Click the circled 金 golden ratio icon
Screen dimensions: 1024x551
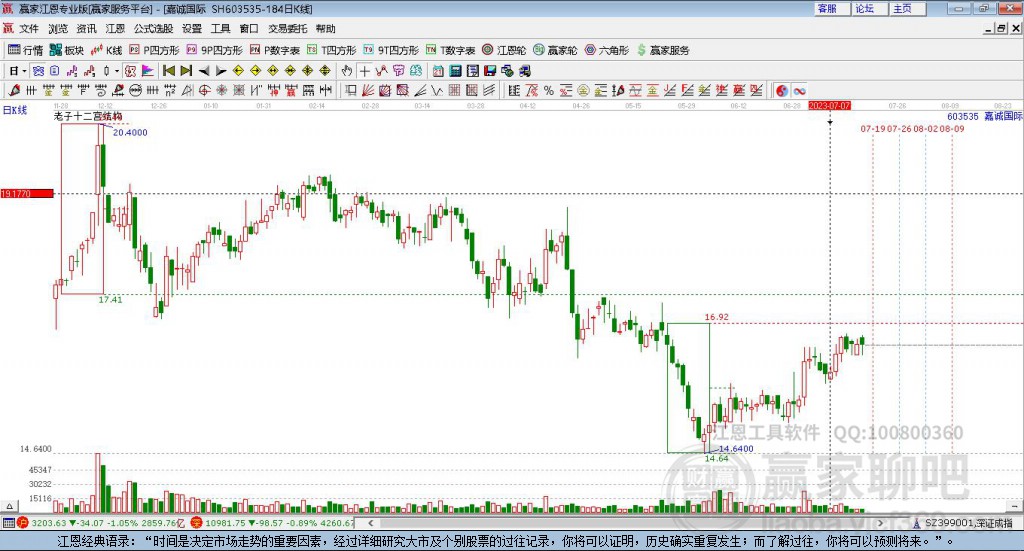click(x=583, y=91)
